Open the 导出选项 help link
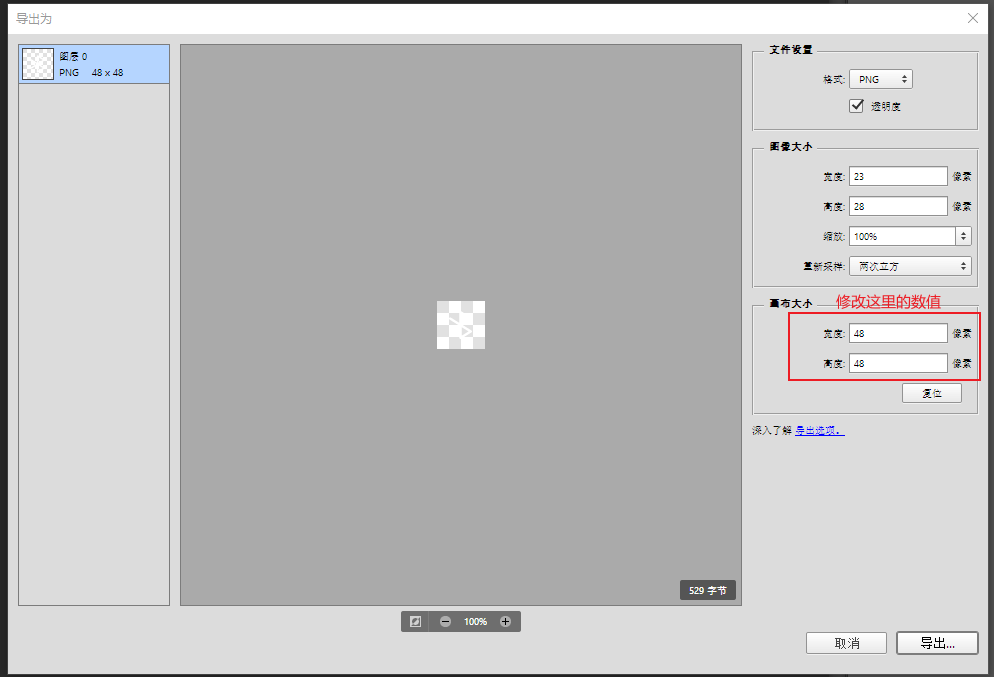994x677 pixels. 820,430
